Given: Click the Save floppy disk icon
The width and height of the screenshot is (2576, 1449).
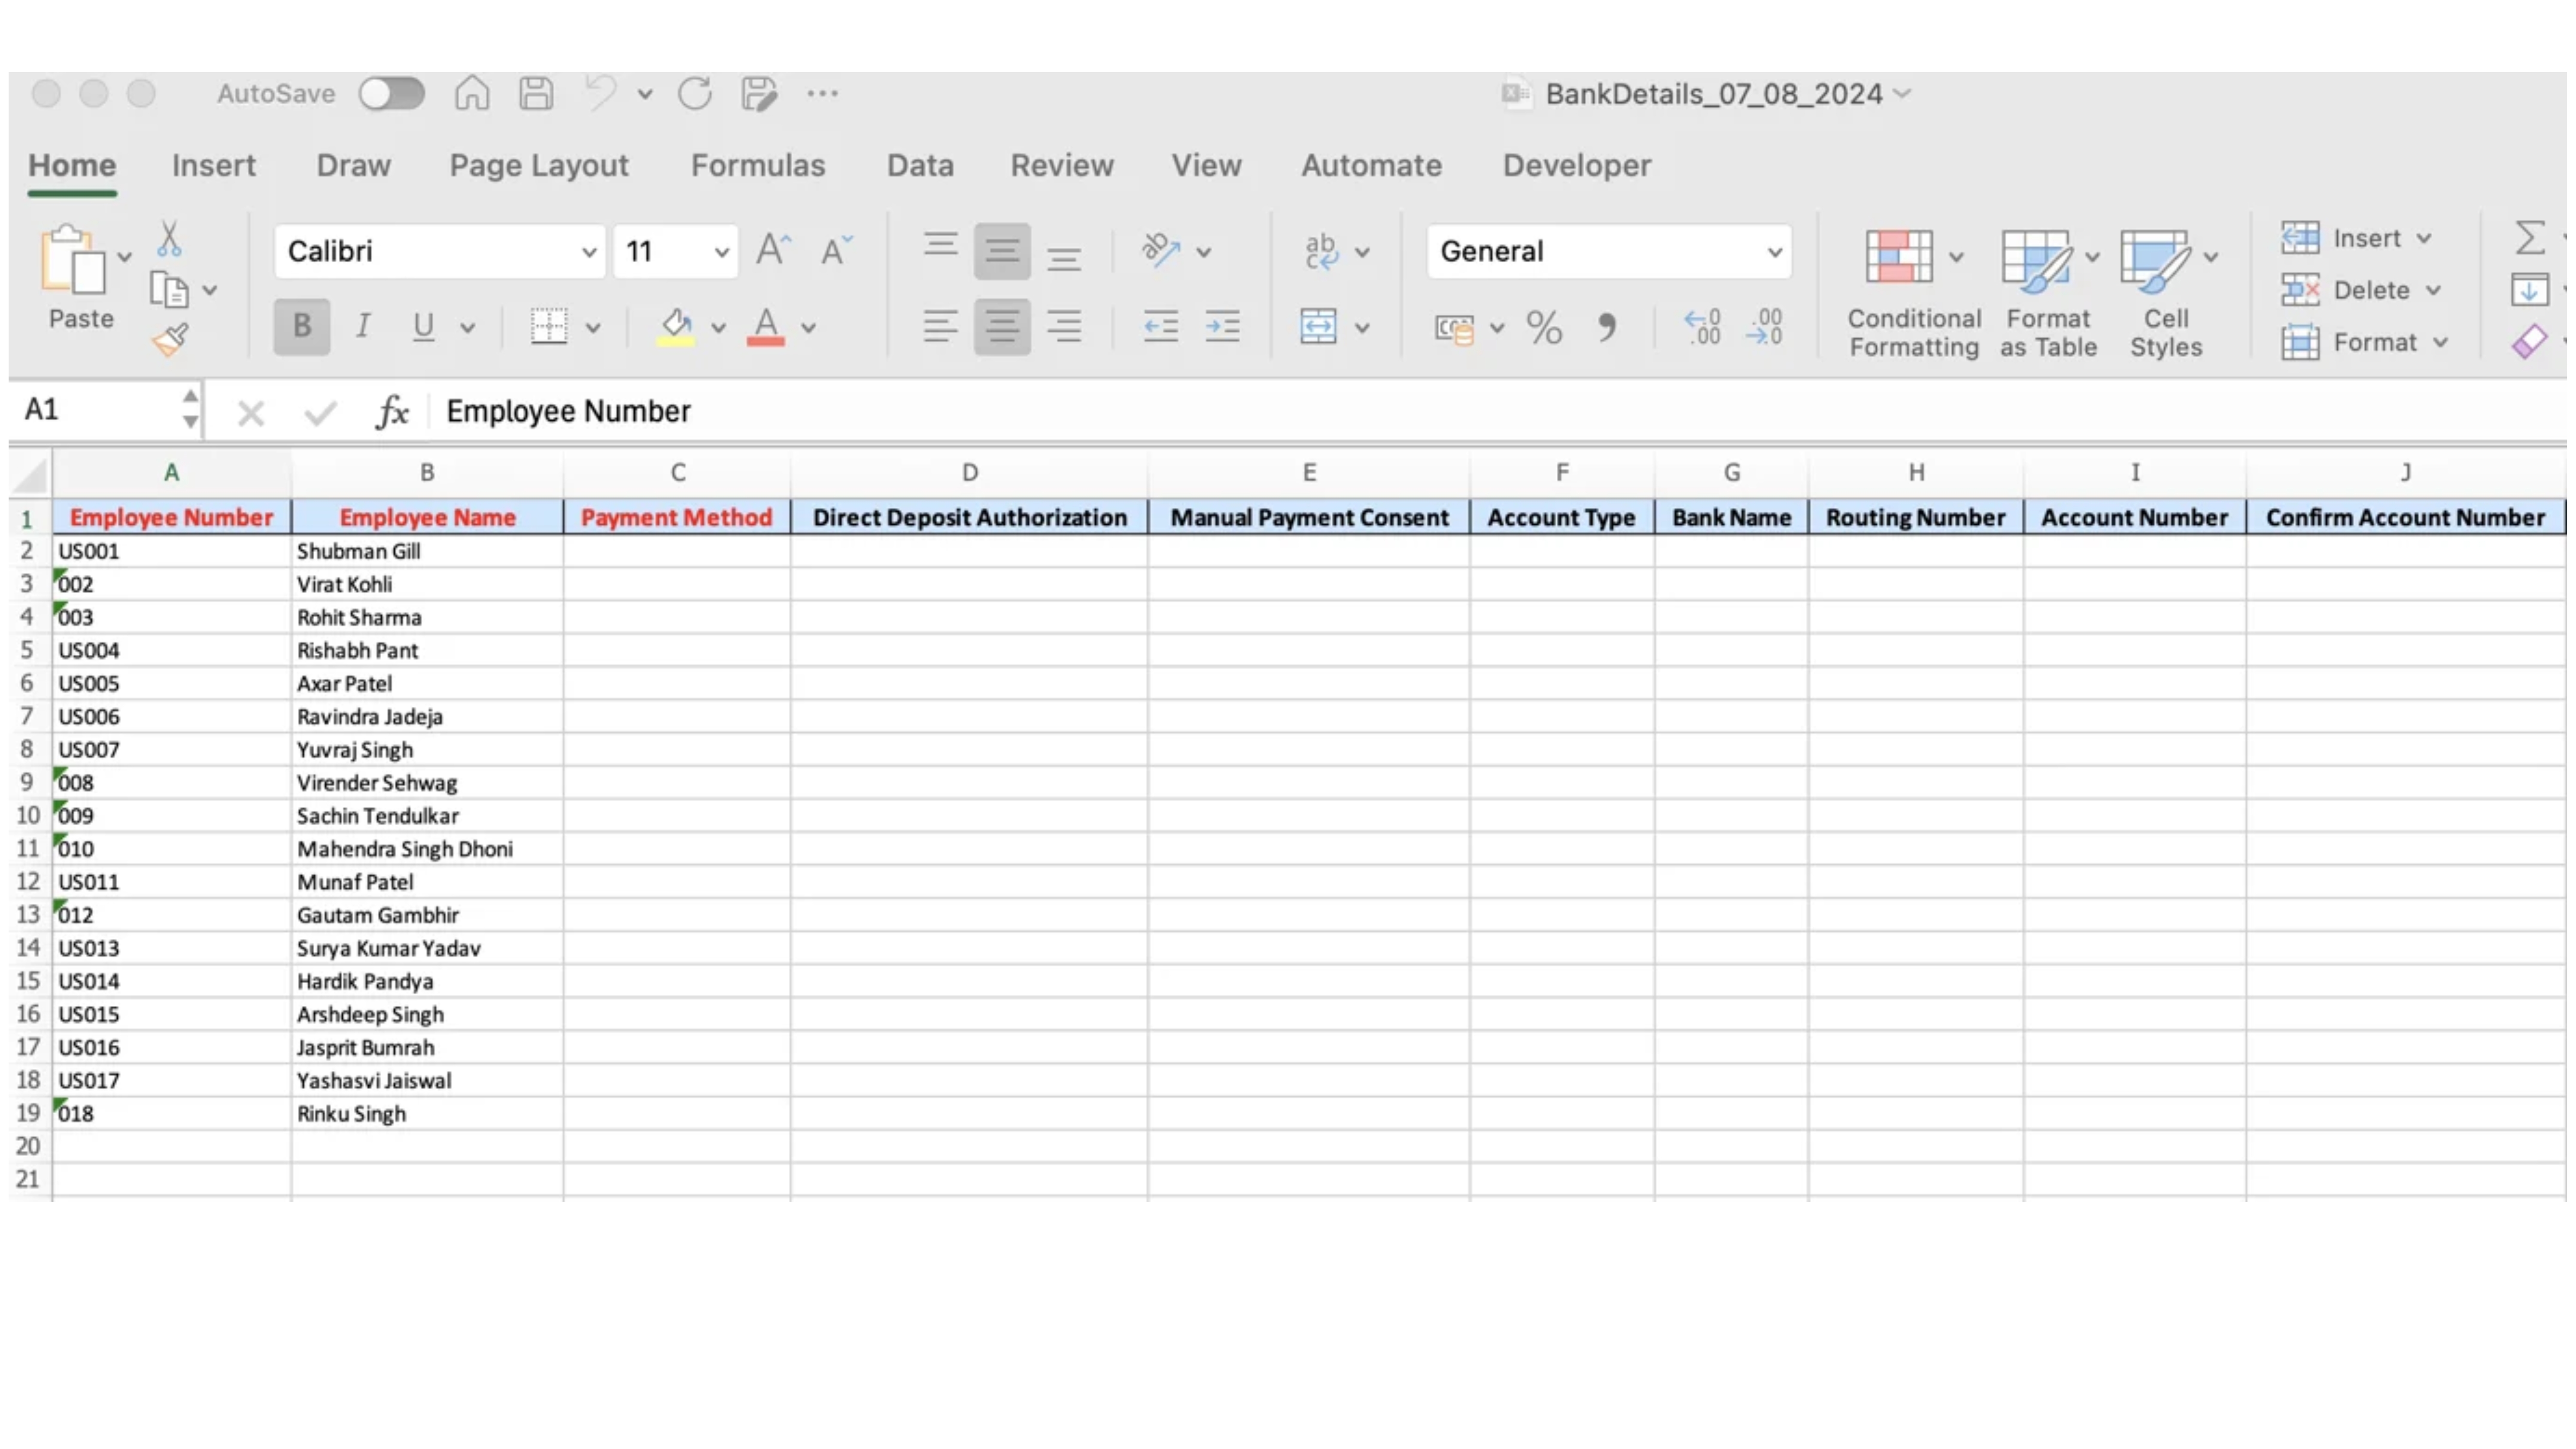Looking at the screenshot, I should pyautogui.click(x=536, y=94).
